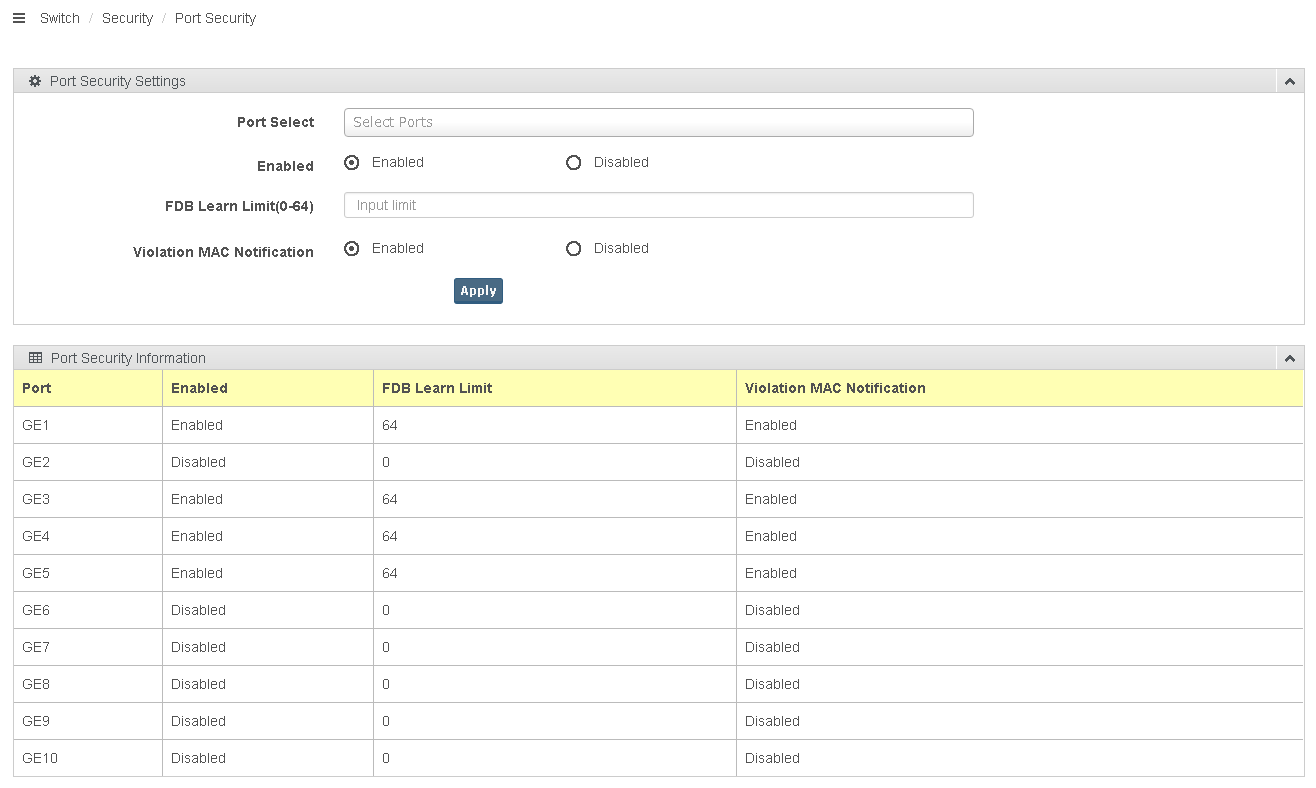Go to Switch in breadcrumb

[60, 18]
